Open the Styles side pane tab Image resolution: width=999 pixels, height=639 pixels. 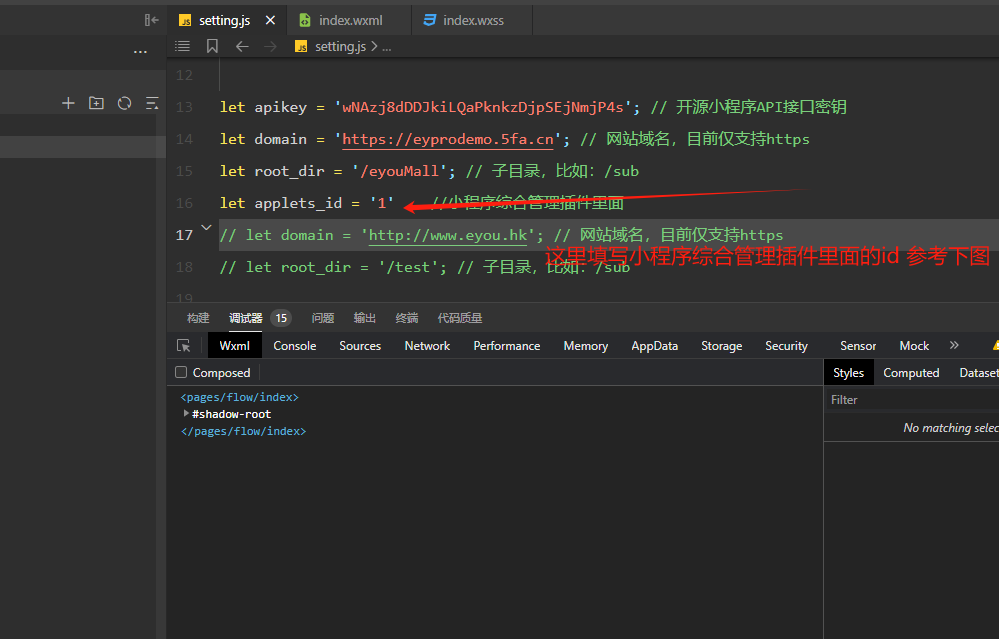coord(848,373)
